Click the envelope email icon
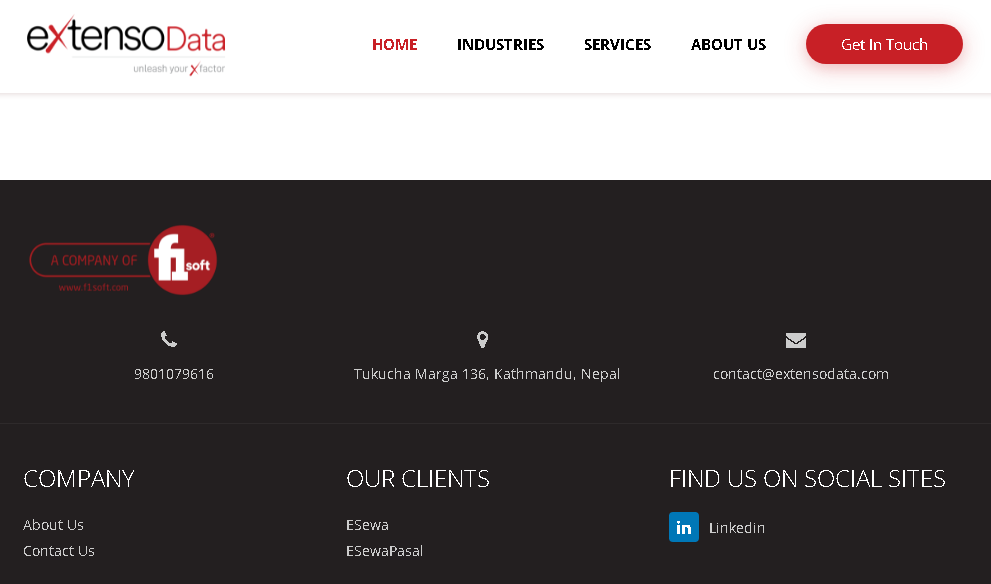Screen dimensions: 991x584 (796, 340)
